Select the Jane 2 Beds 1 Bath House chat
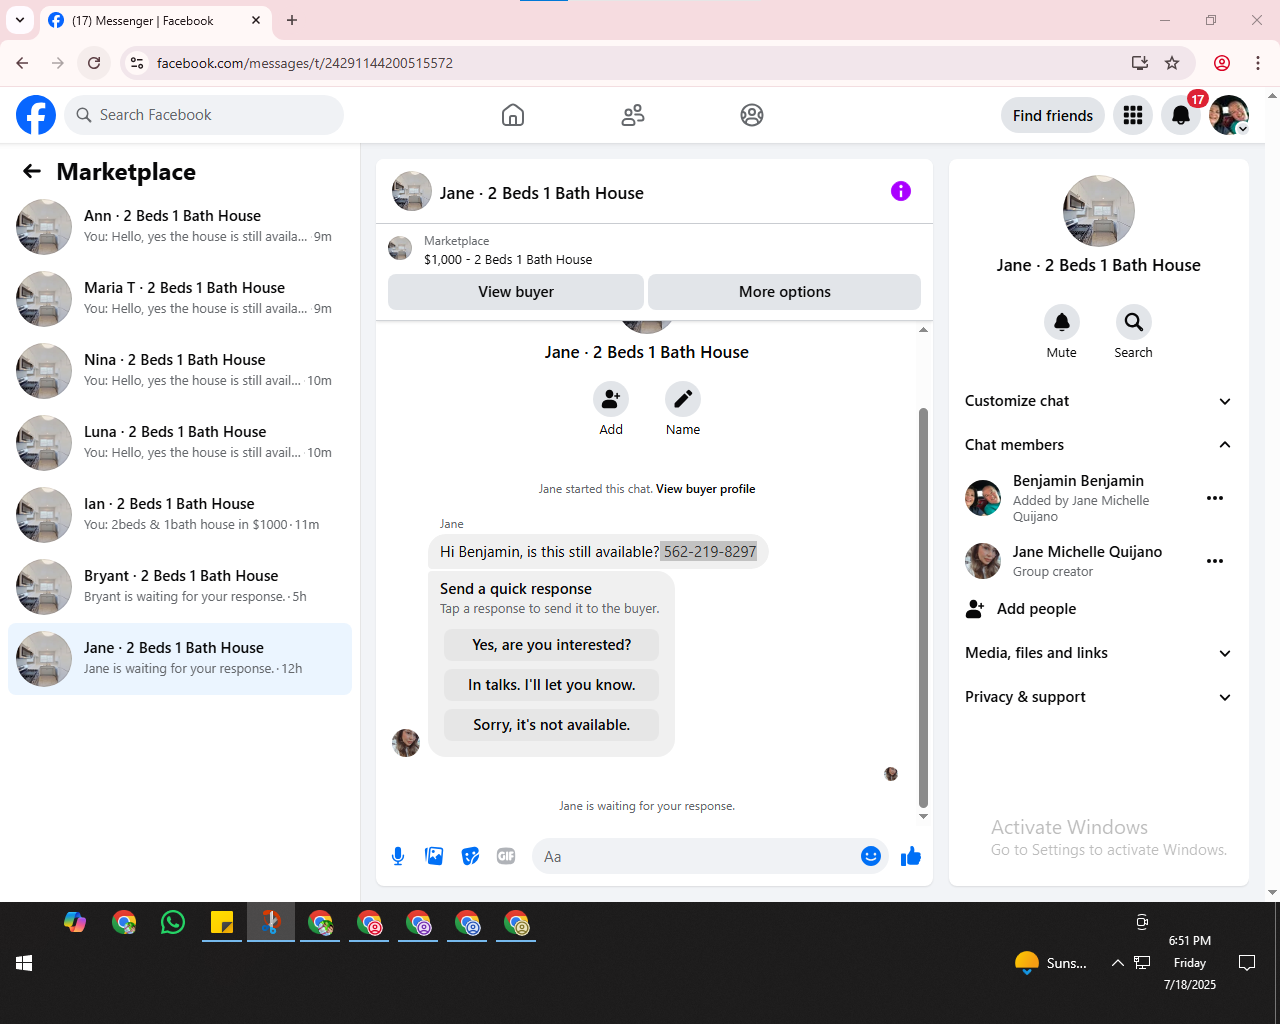The image size is (1280, 1024). (180, 658)
